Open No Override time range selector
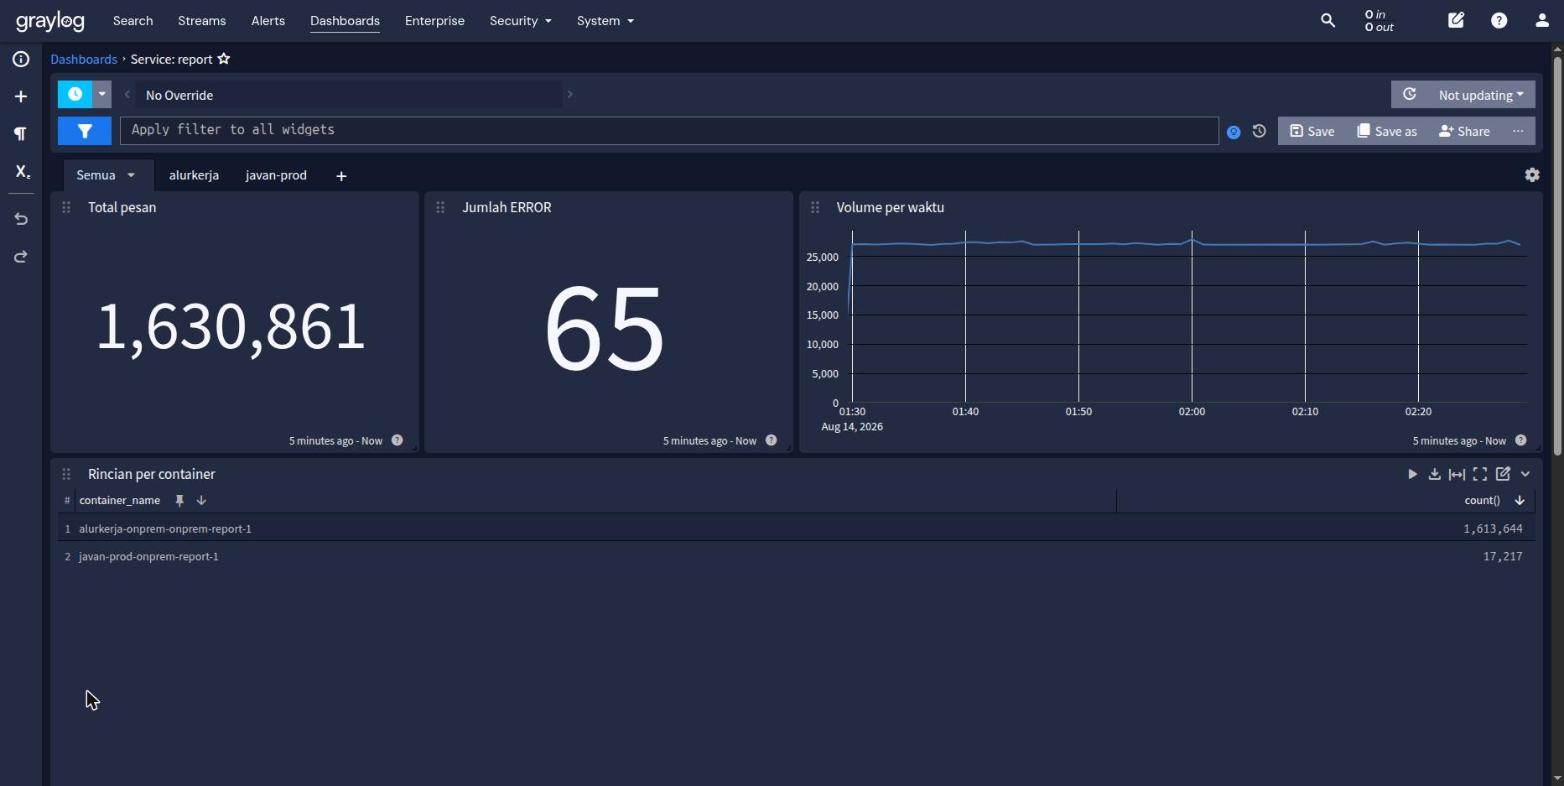1564x786 pixels. (x=348, y=95)
